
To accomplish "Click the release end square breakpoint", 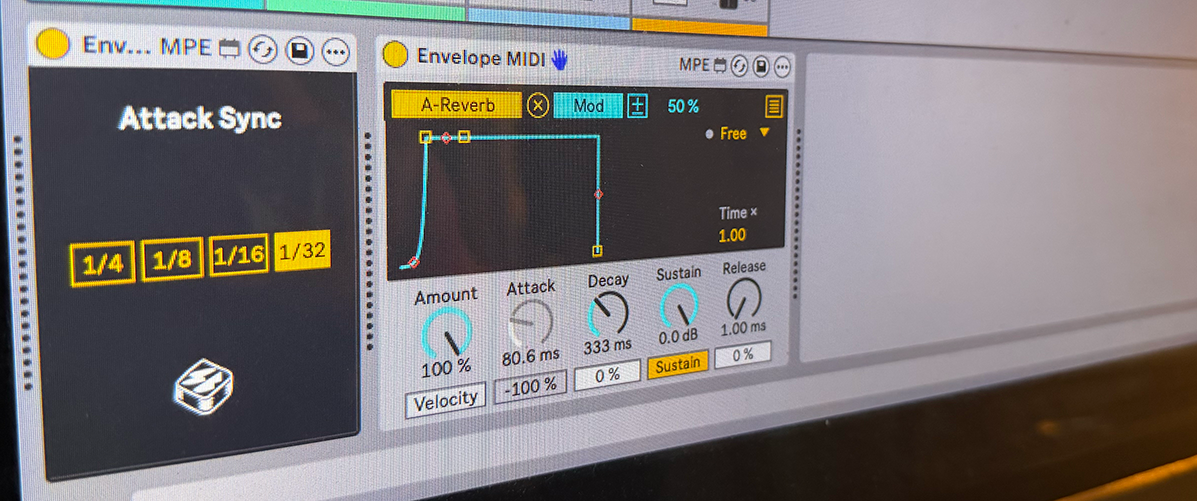I will [597, 250].
